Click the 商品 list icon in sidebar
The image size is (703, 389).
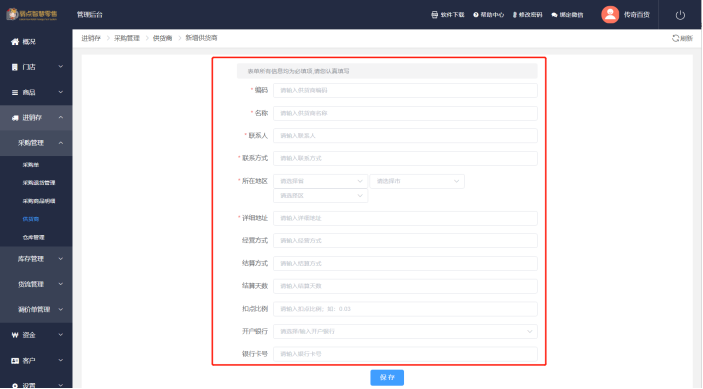[x=15, y=92]
